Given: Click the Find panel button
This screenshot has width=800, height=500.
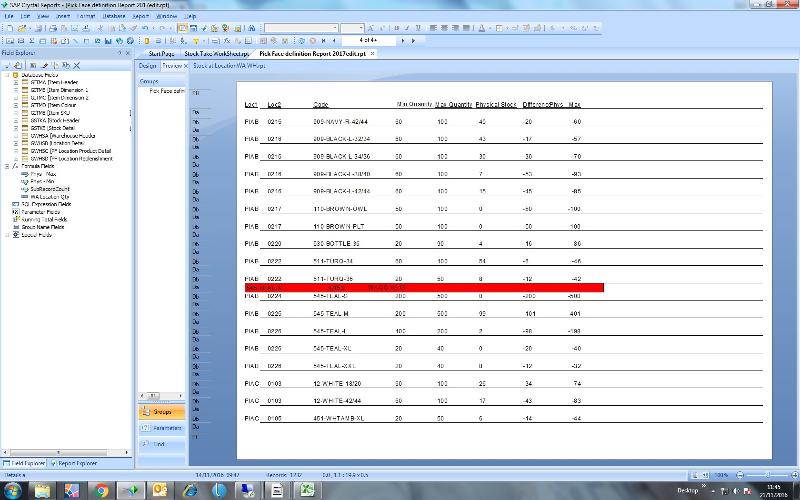Looking at the screenshot, I should pyautogui.click(x=160, y=444).
